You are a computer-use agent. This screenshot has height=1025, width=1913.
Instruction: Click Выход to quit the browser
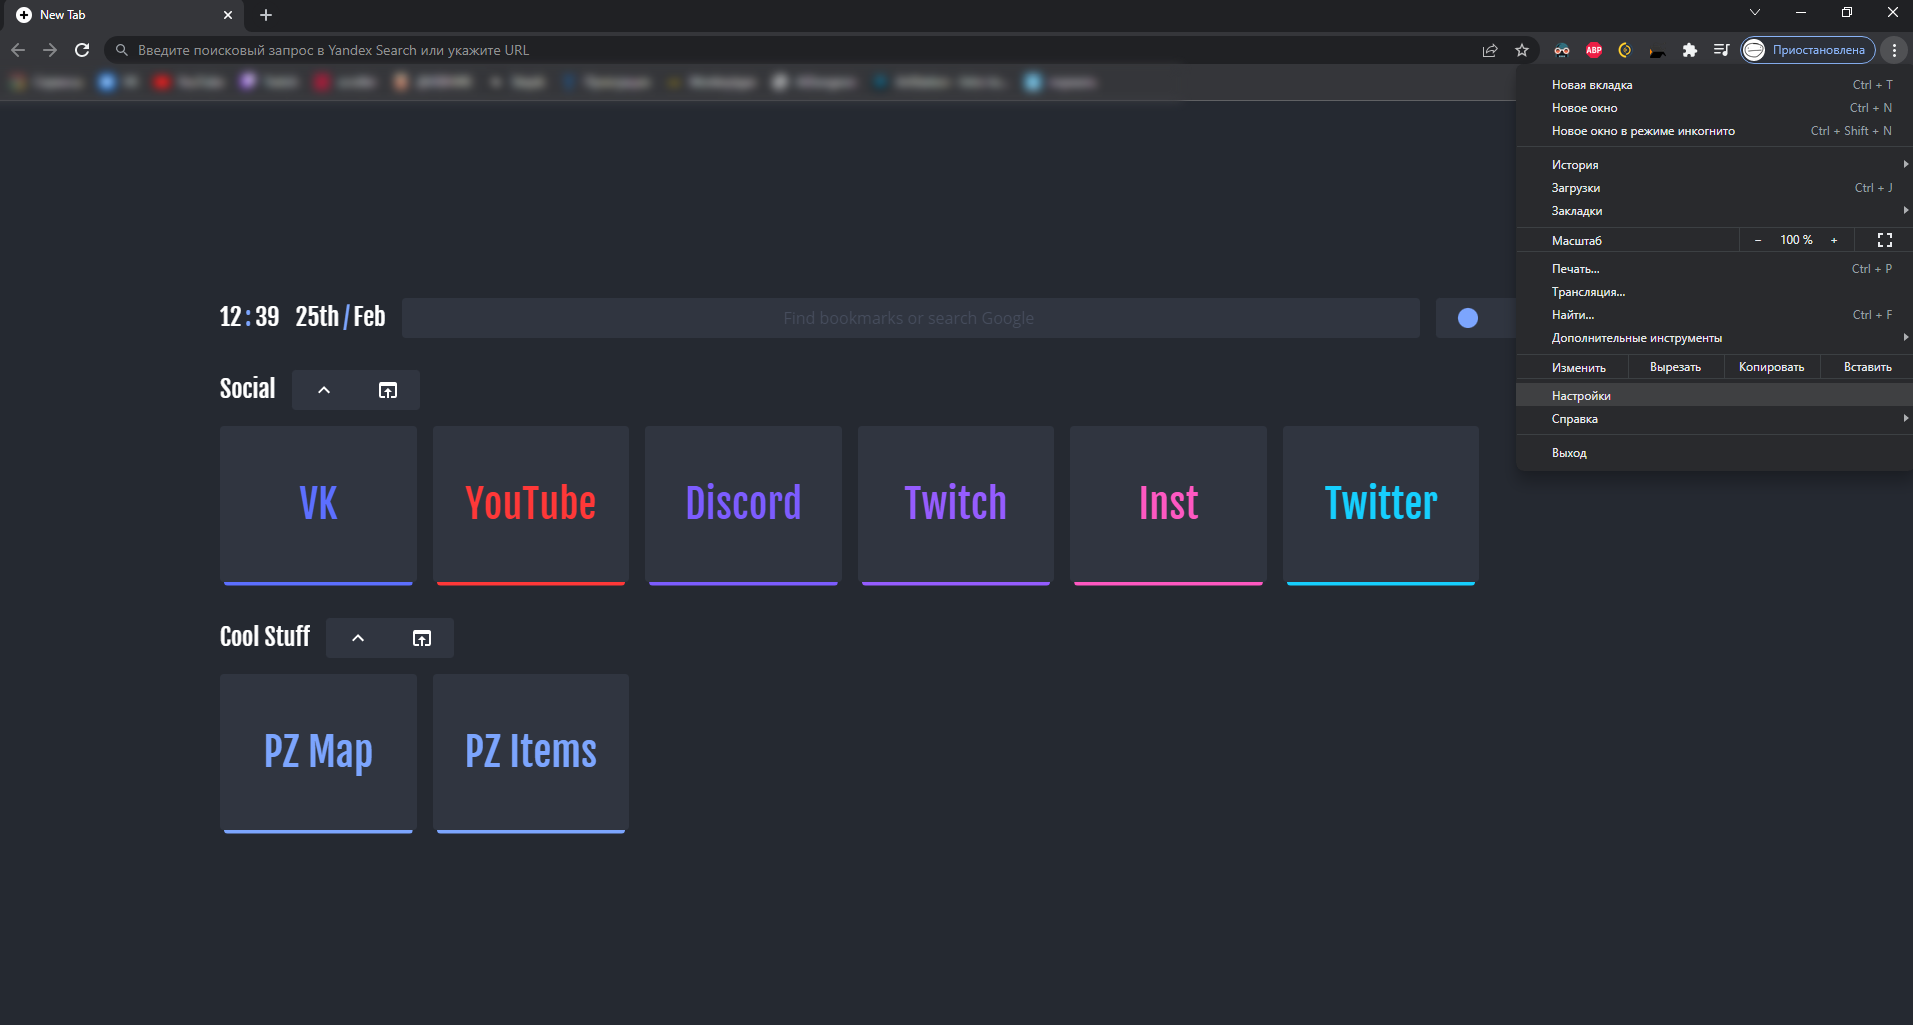[x=1714, y=453]
